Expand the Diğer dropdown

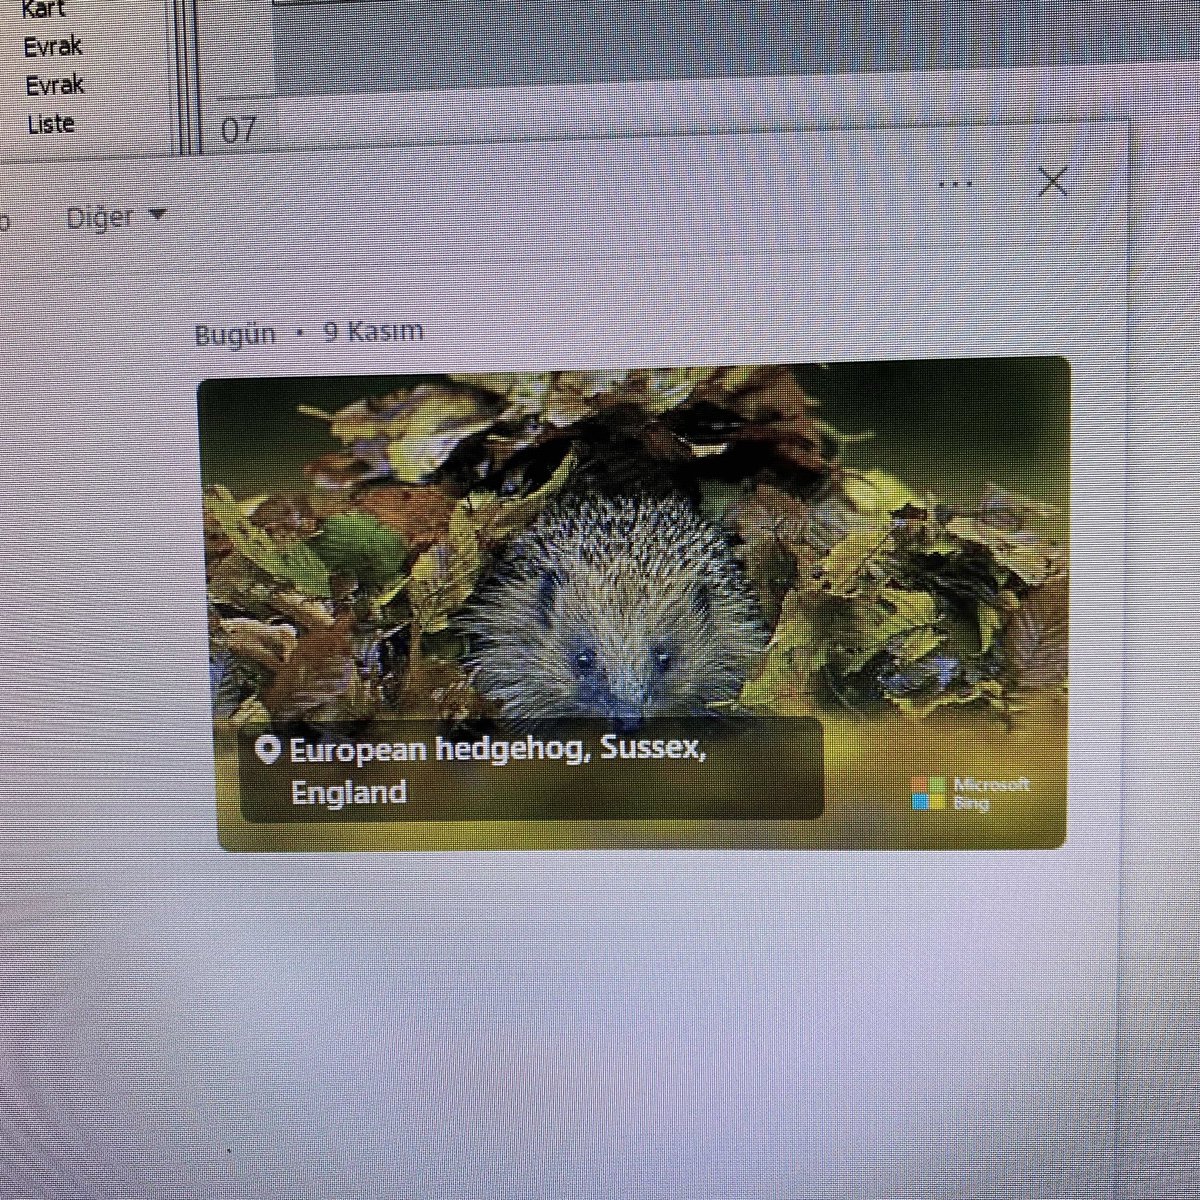(x=116, y=217)
